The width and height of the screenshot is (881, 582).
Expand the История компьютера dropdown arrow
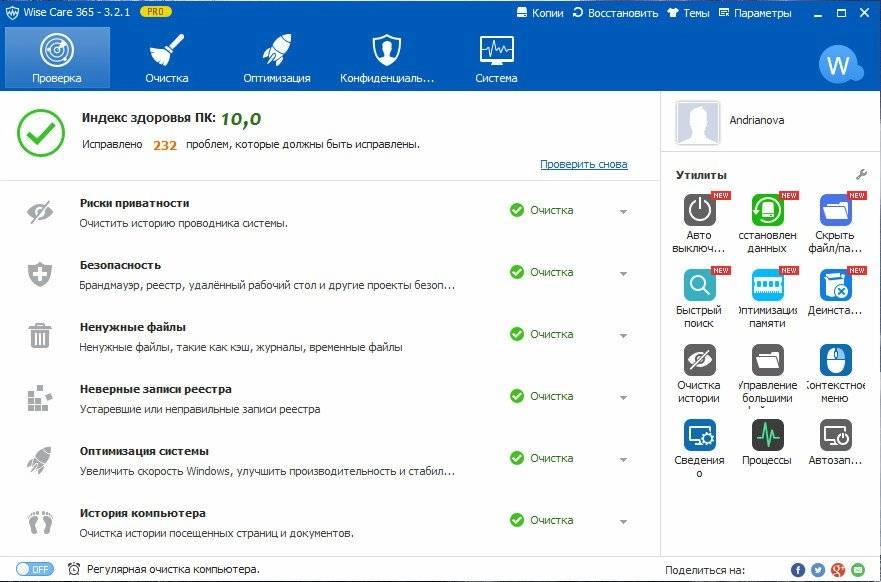tap(624, 522)
